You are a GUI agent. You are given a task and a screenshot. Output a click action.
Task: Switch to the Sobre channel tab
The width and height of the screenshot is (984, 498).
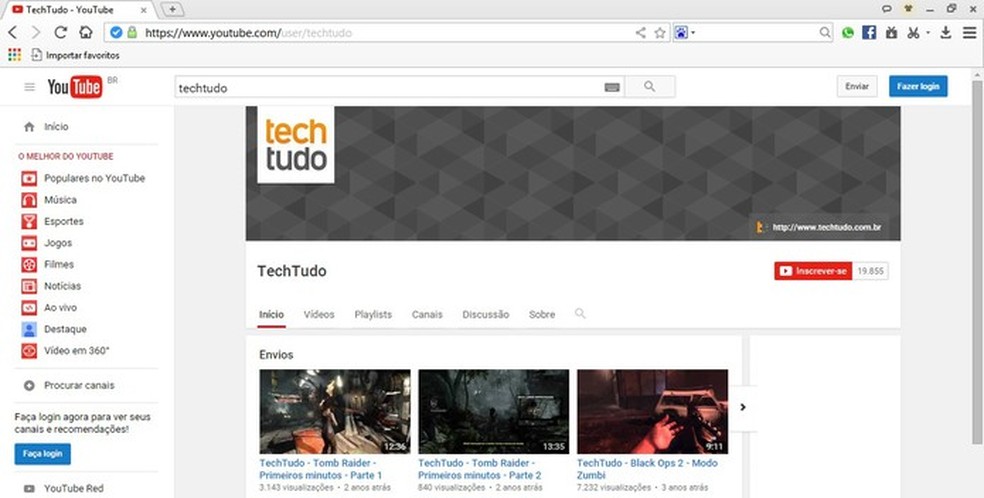(542, 314)
